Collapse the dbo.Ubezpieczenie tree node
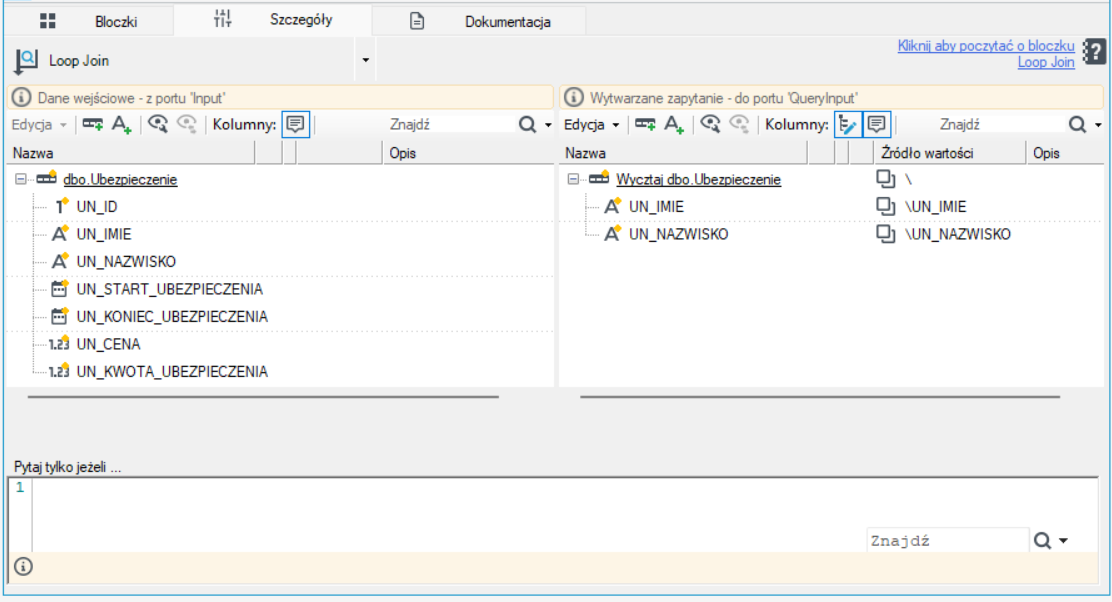Screen dimensions: 1112x602 21,179
